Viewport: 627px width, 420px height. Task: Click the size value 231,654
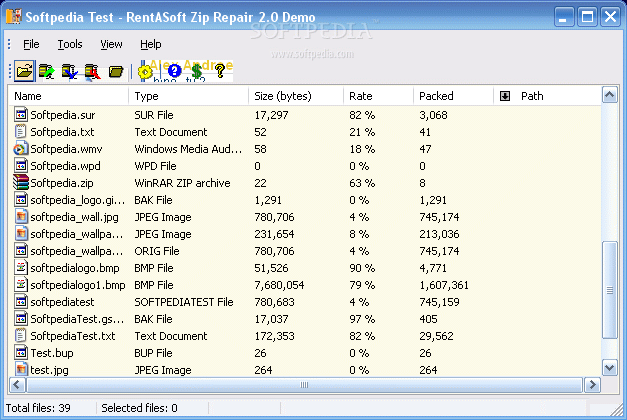pyautogui.click(x=274, y=234)
